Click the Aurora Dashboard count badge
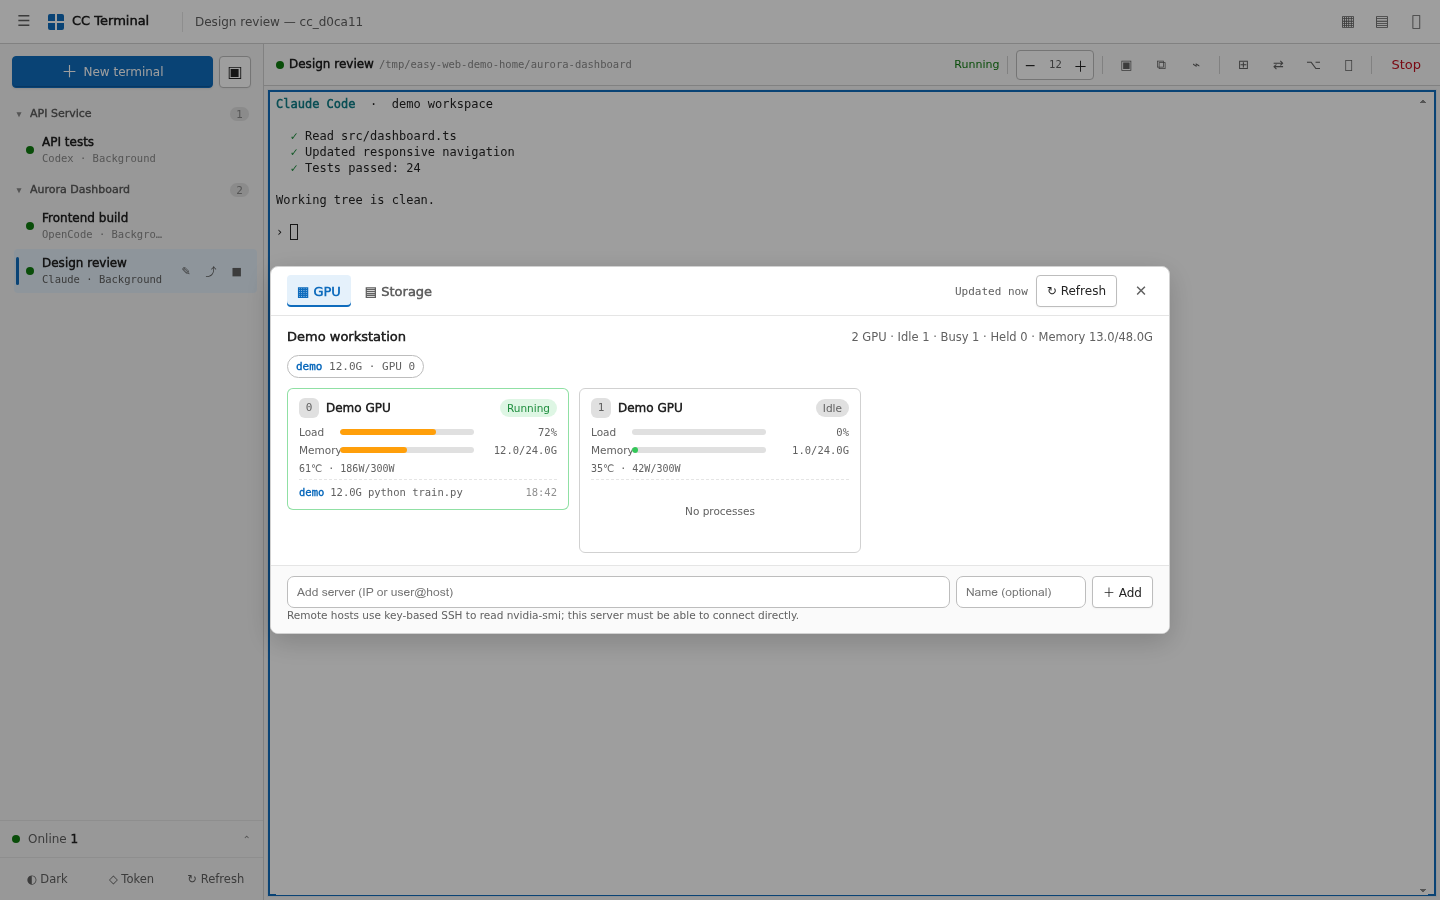Image resolution: width=1440 pixels, height=900 pixels. [x=239, y=190]
